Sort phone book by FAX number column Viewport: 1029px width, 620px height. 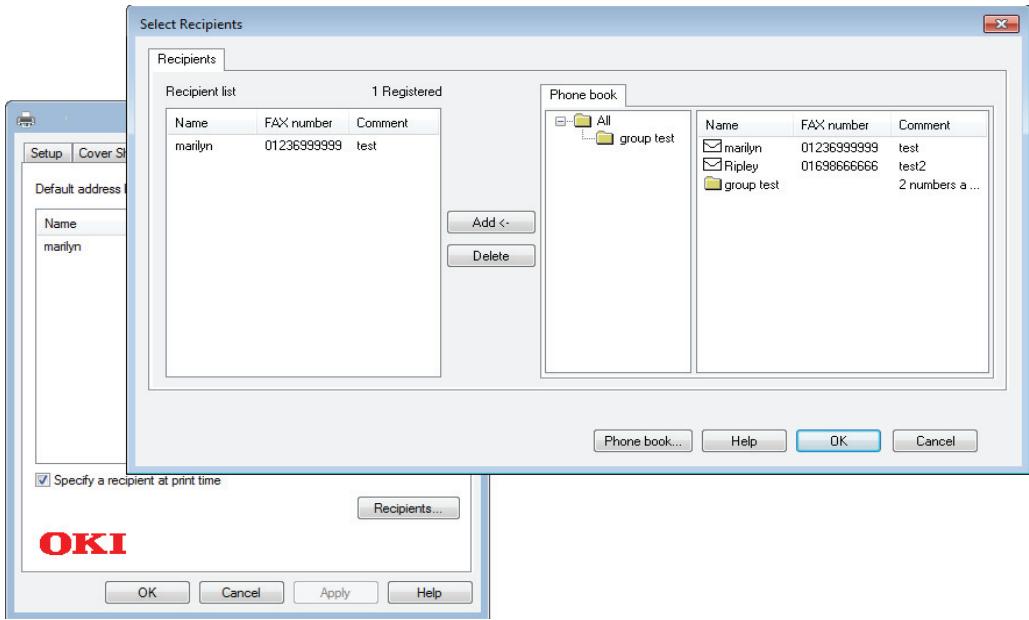coord(833,125)
